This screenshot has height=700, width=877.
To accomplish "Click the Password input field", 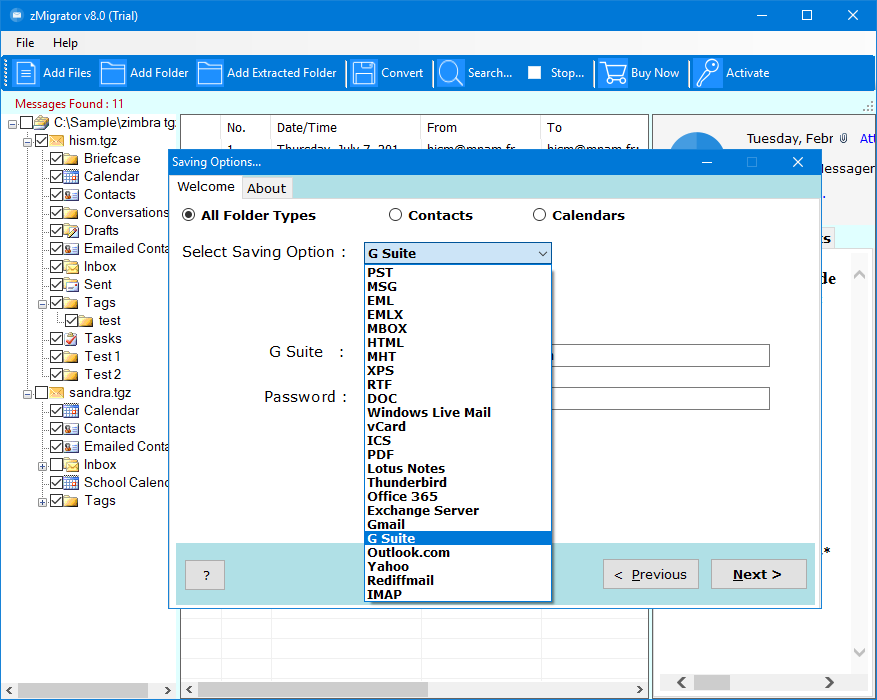I will pos(661,399).
